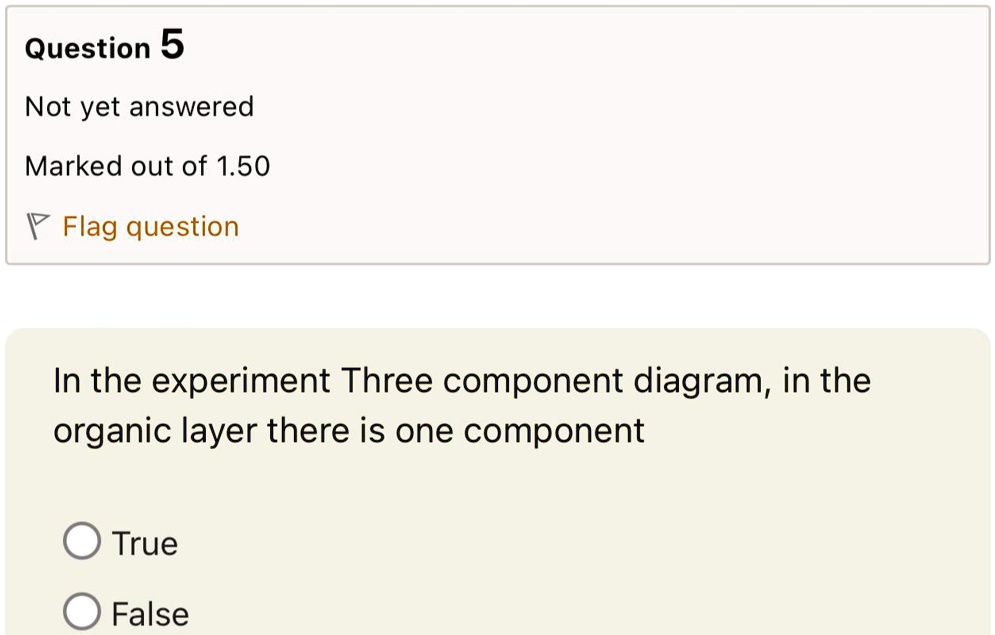Viewport: 995px width, 635px height.
Task: Select the False radio button
Action: point(82,612)
